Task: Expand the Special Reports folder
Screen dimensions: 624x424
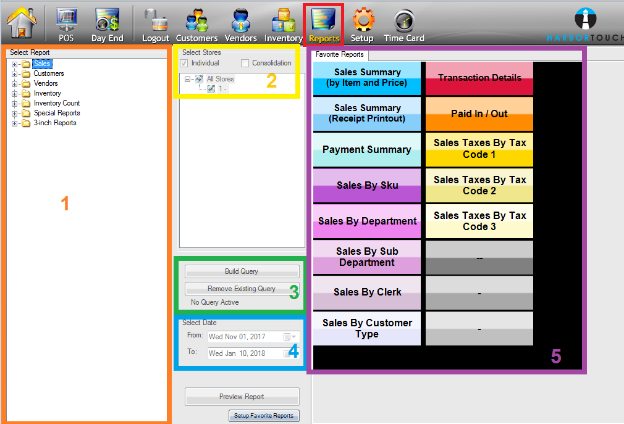Action: (14, 114)
